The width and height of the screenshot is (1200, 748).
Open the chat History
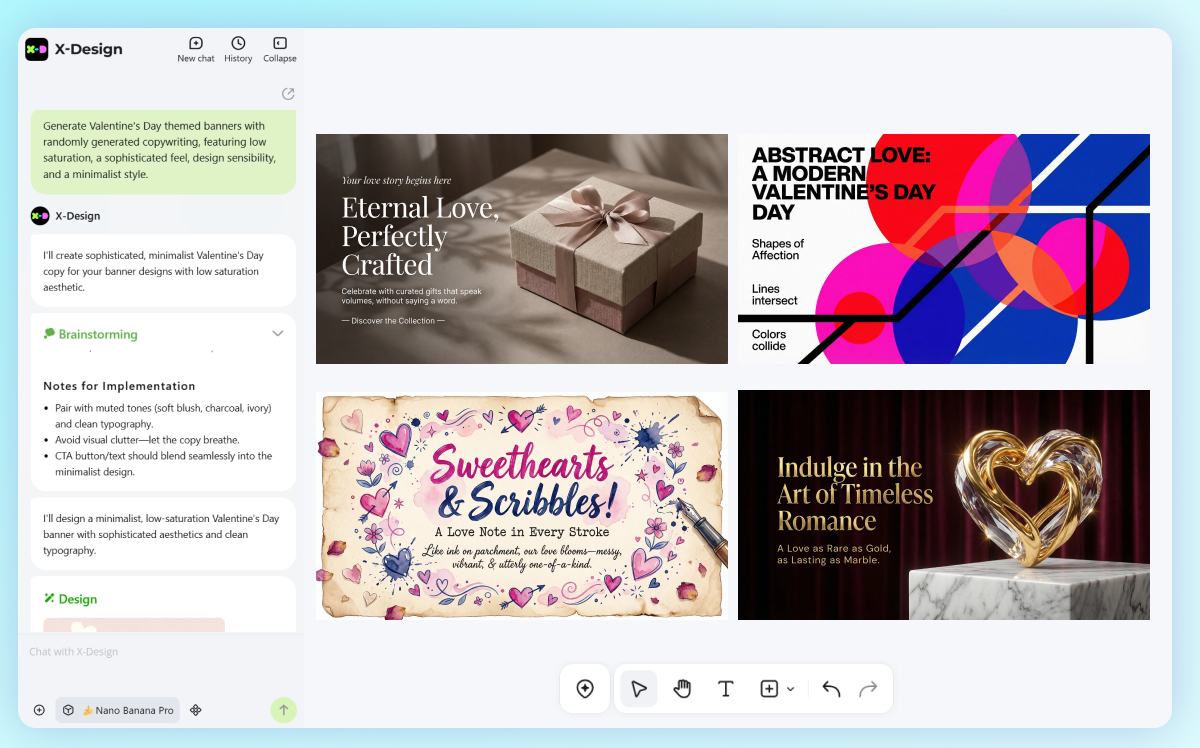coord(238,49)
